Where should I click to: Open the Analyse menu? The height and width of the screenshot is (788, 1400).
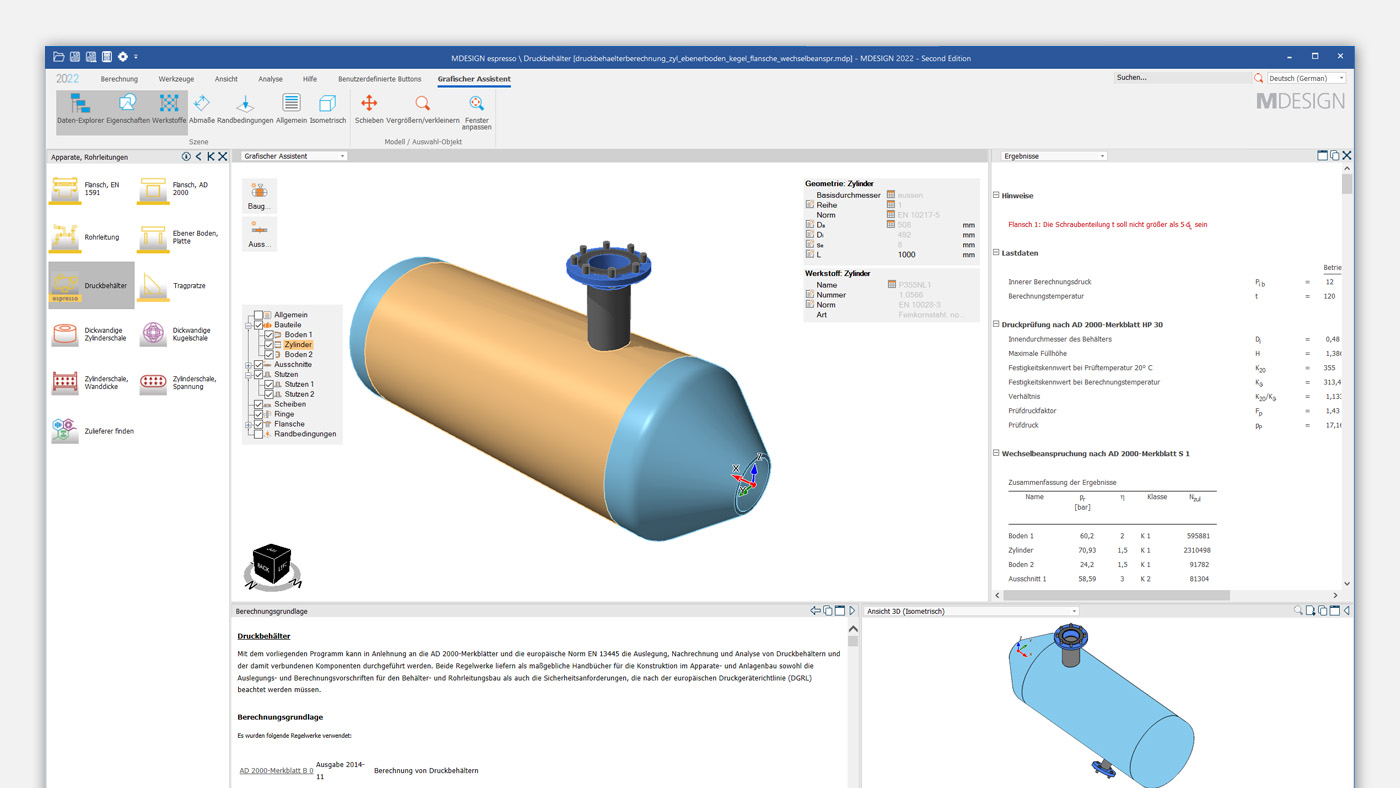point(270,79)
